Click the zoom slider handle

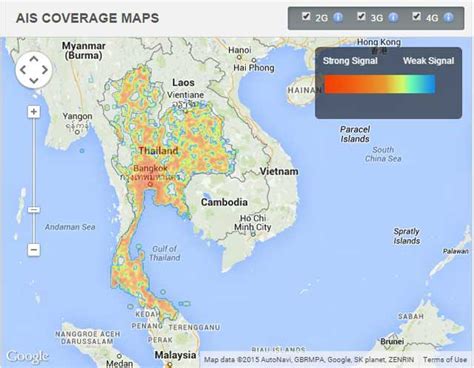[x=34, y=210]
